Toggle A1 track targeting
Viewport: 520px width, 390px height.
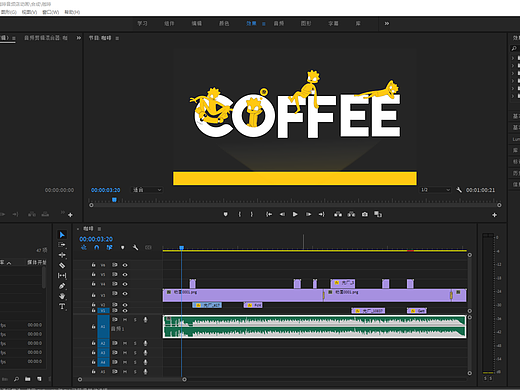pyautogui.click(x=103, y=327)
